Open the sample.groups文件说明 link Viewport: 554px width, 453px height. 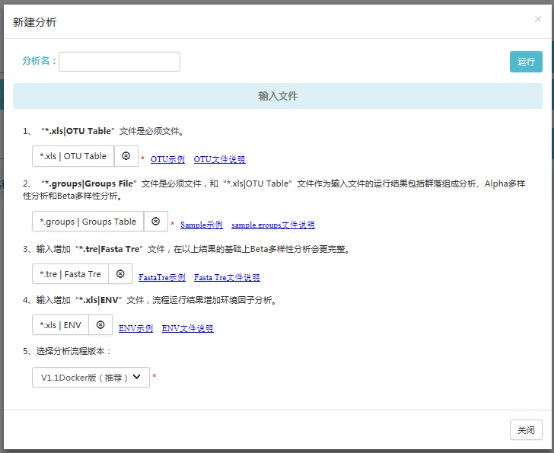pos(273,225)
